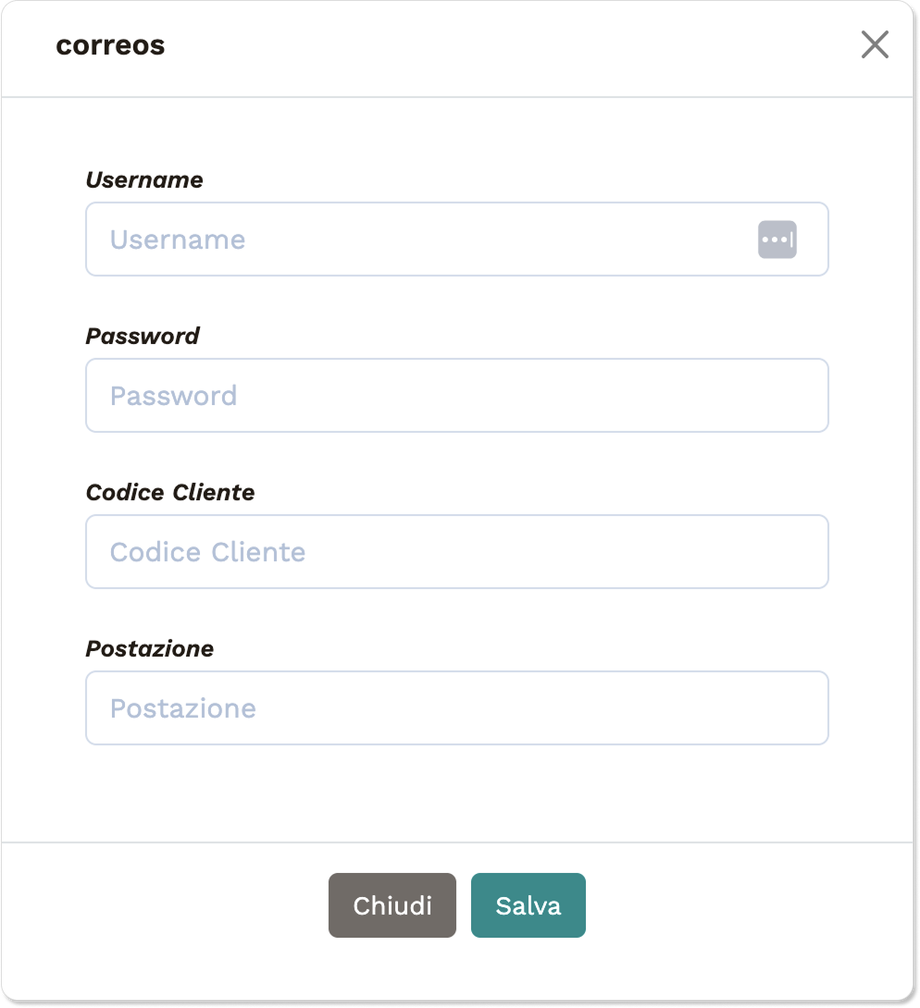Click the Password placeholder text
The width and height of the screenshot is (920, 1008).
click(x=173, y=396)
